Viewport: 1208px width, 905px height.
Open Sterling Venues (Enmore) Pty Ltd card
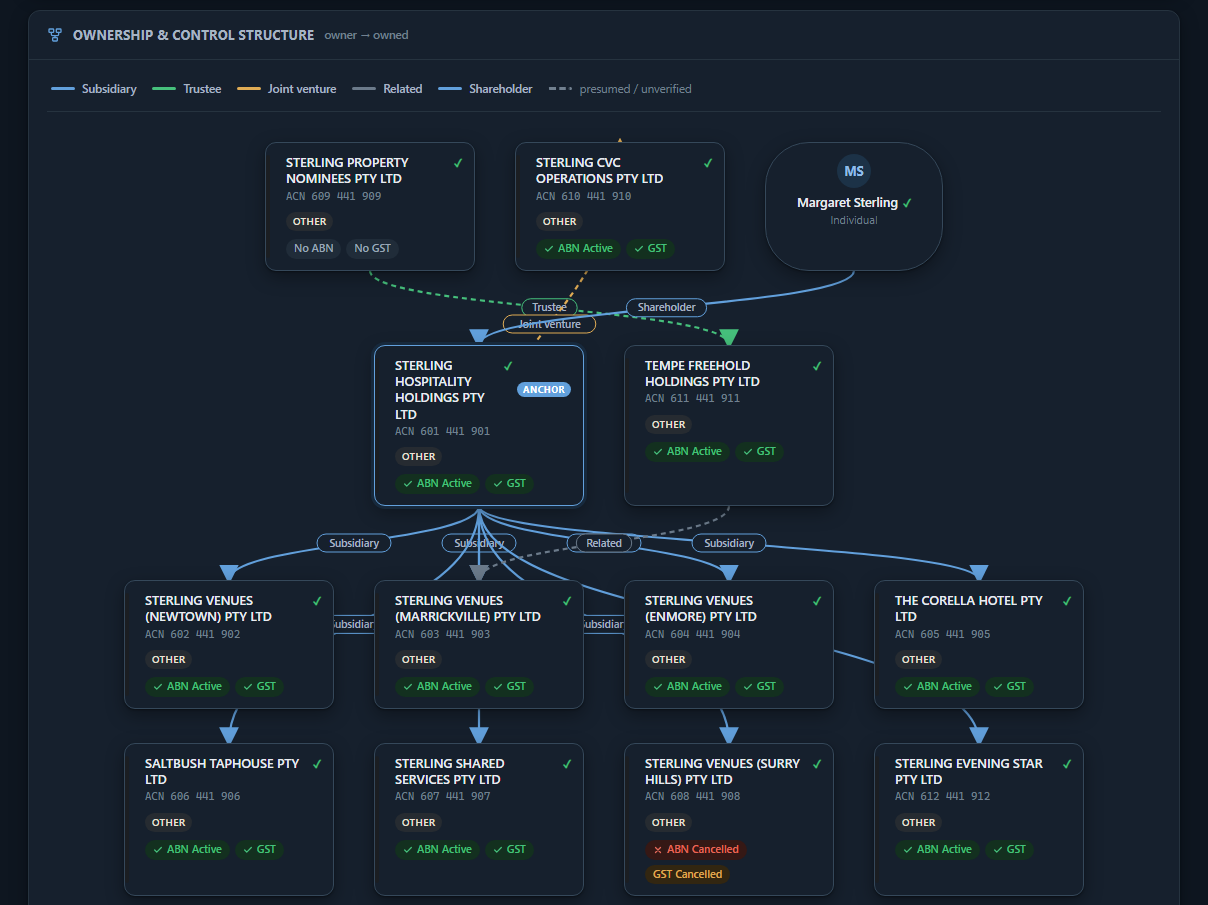(x=729, y=644)
